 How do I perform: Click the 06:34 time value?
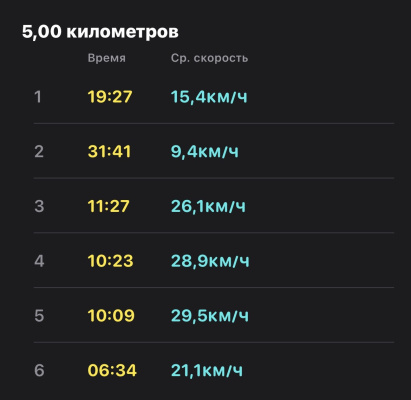[x=112, y=370]
